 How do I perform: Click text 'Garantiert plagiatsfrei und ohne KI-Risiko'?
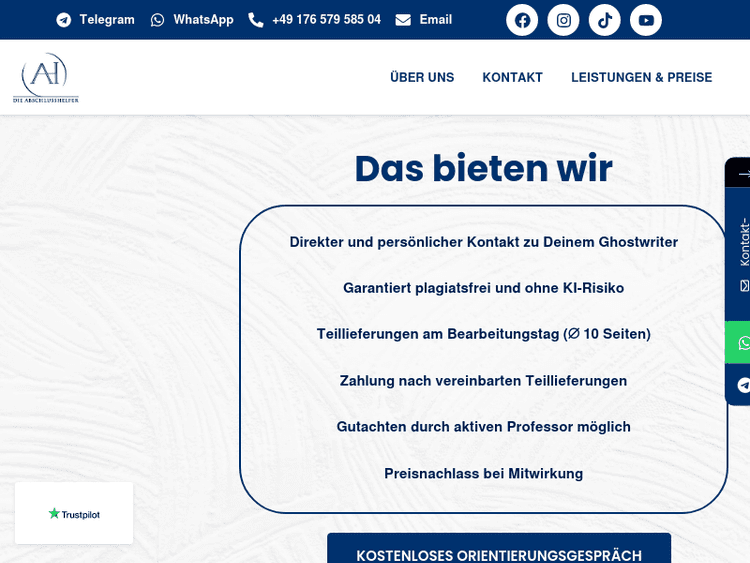click(x=484, y=288)
